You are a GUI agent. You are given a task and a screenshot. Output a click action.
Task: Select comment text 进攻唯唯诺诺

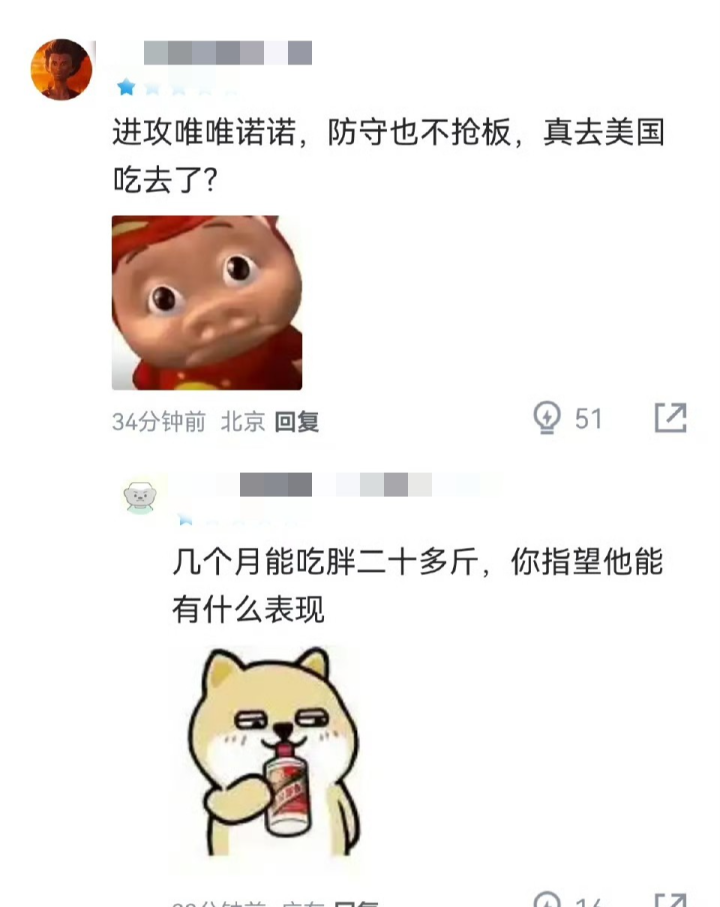[204, 132]
